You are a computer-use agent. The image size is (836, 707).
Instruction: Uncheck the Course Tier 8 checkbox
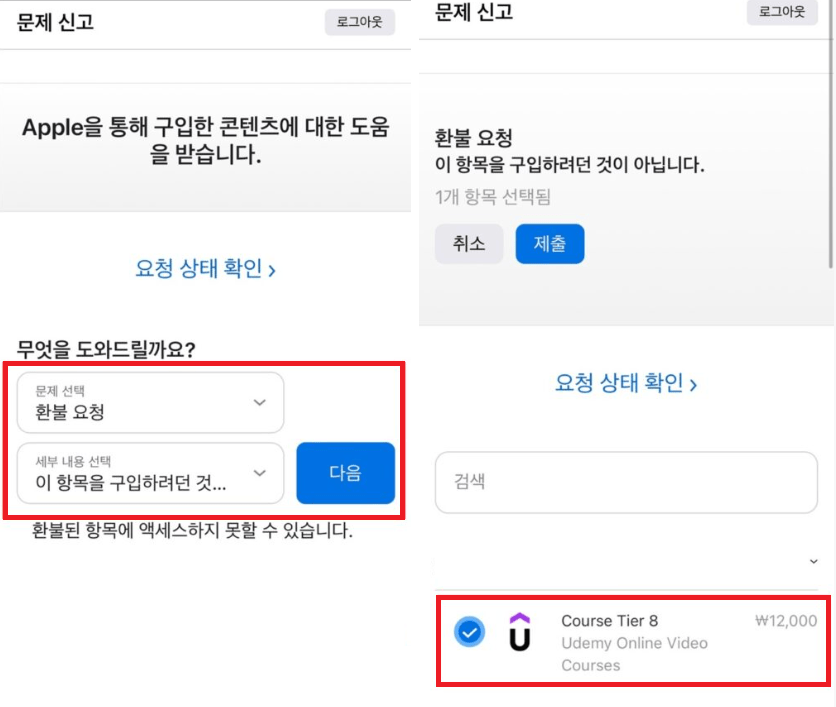point(469,632)
